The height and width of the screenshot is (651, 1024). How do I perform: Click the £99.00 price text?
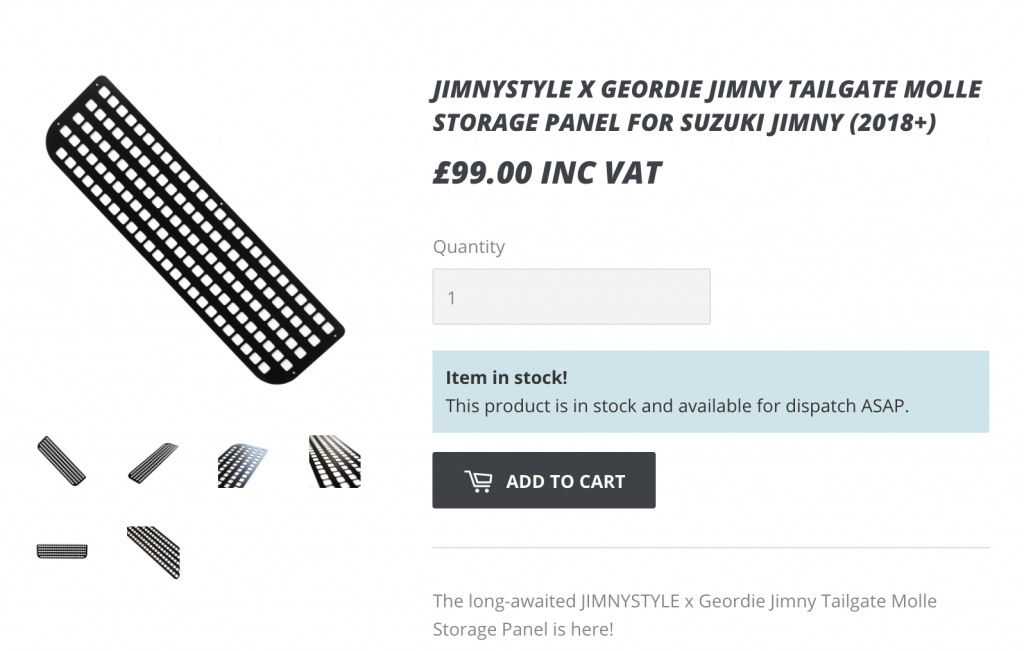coord(483,172)
